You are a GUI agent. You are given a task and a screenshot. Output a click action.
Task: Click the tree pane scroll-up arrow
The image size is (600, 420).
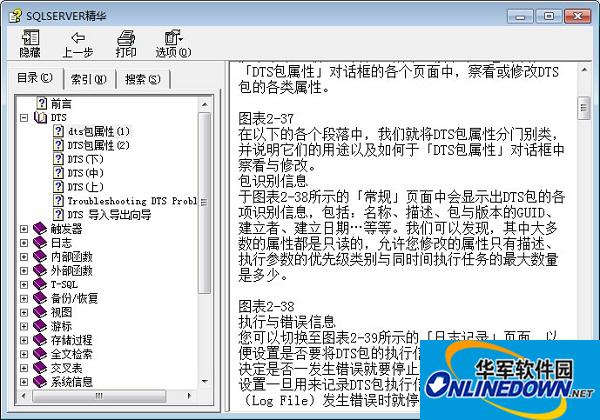[x=204, y=104]
